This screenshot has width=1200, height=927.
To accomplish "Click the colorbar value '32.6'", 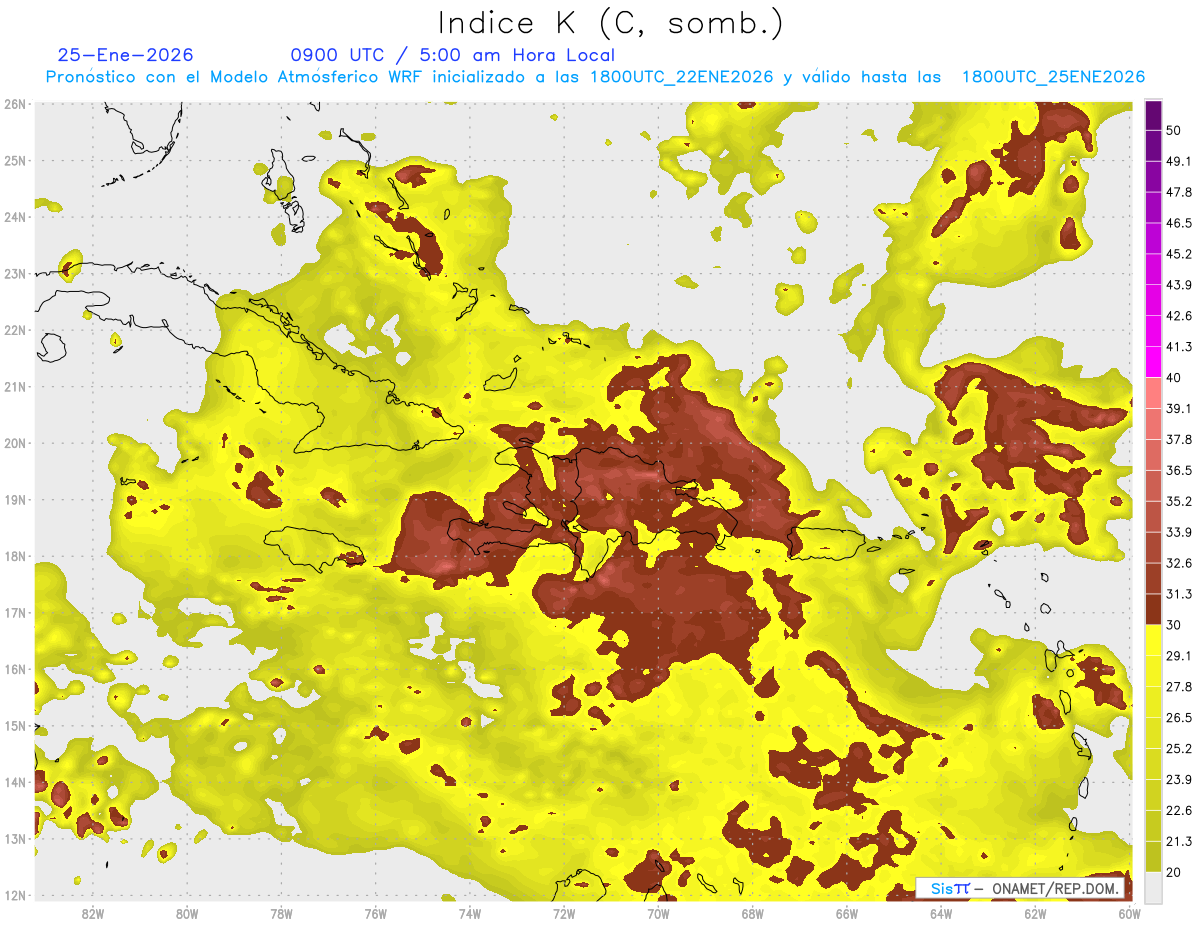I will click(1179, 563).
